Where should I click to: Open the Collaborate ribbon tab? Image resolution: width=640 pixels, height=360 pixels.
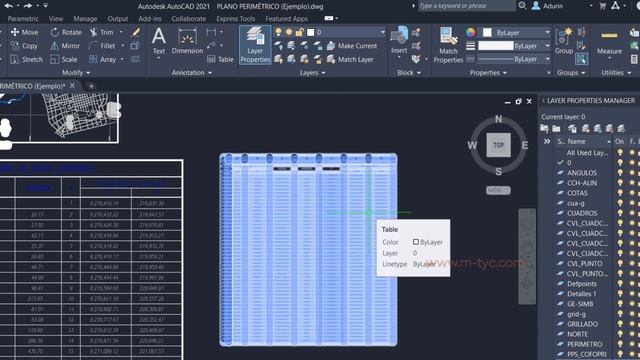189,18
